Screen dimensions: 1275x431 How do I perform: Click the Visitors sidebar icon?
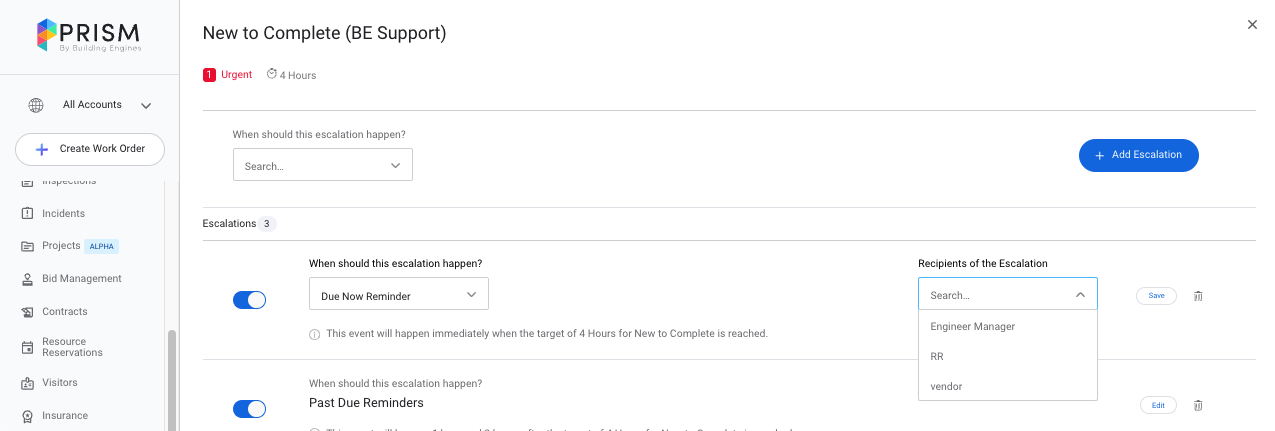pos(28,383)
